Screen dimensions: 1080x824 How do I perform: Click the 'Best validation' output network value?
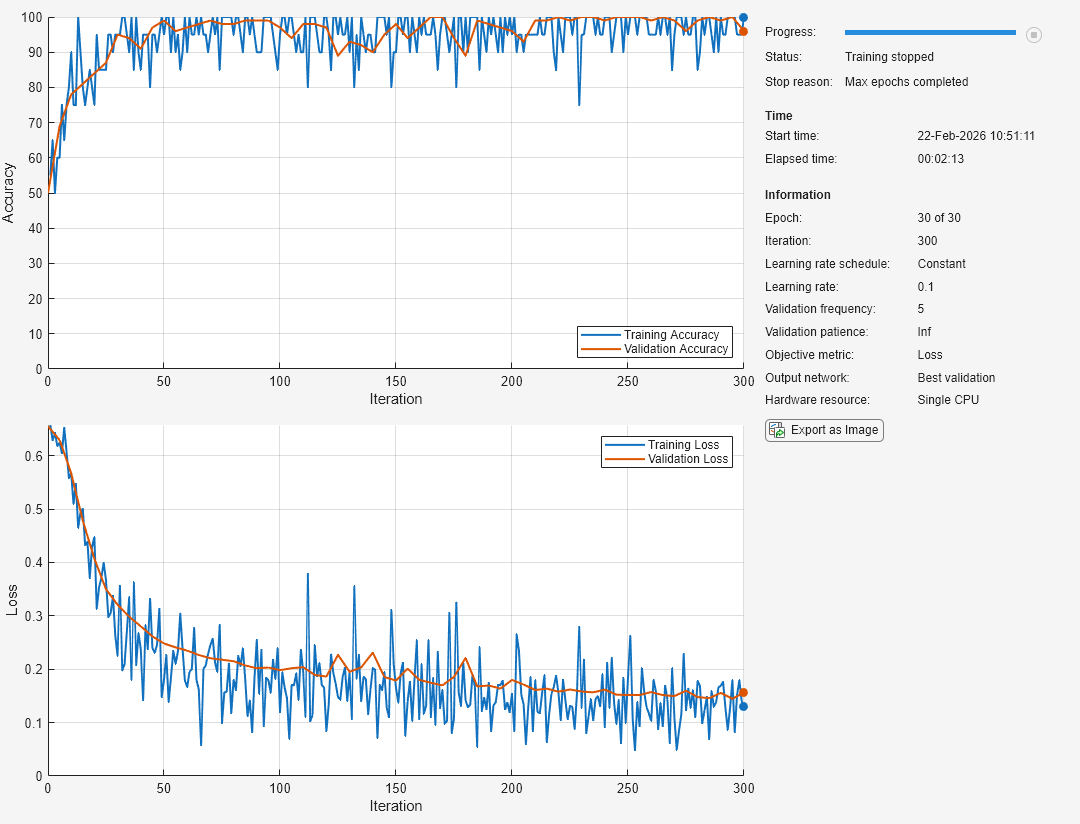click(x=955, y=378)
